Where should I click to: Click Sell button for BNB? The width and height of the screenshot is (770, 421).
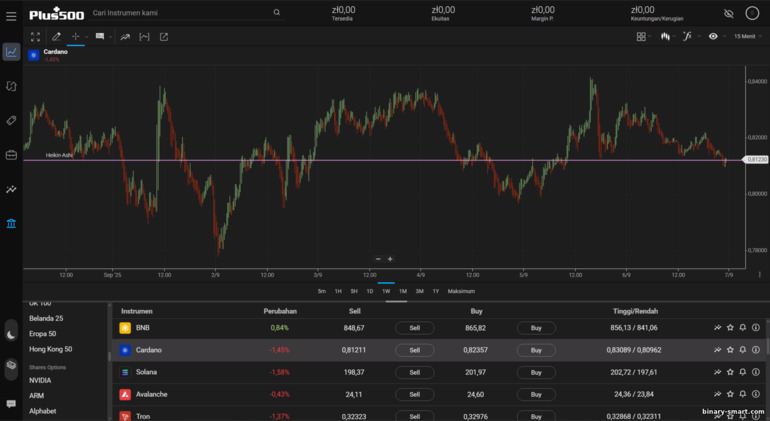click(x=414, y=328)
